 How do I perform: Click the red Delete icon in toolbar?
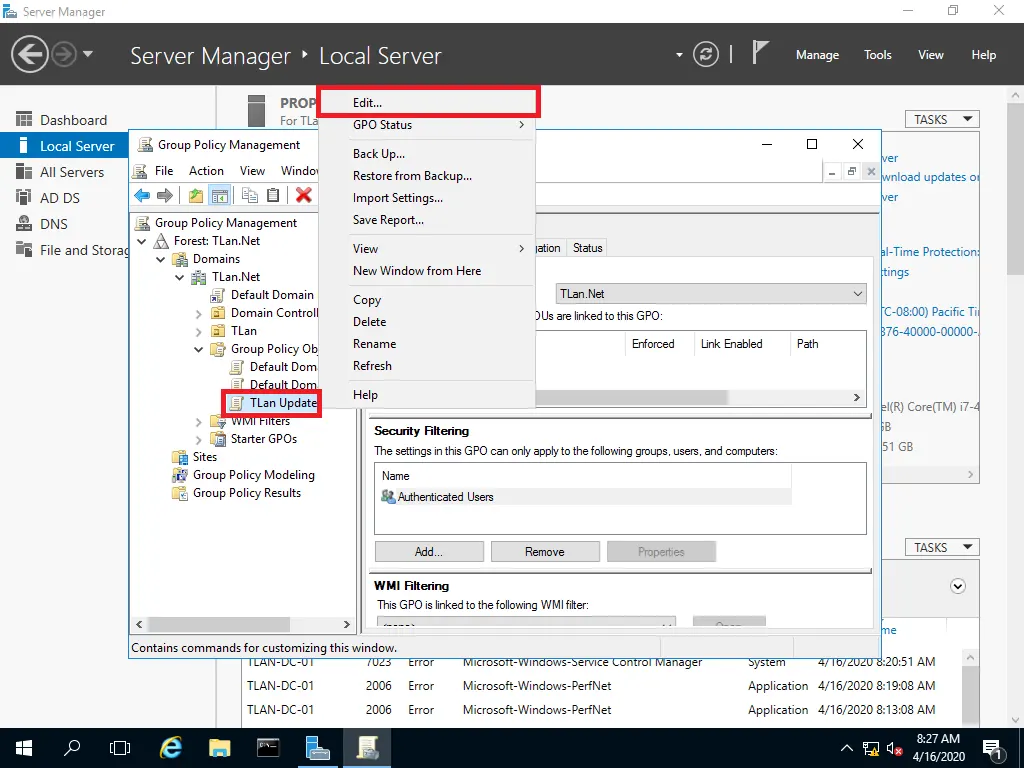pyautogui.click(x=304, y=196)
